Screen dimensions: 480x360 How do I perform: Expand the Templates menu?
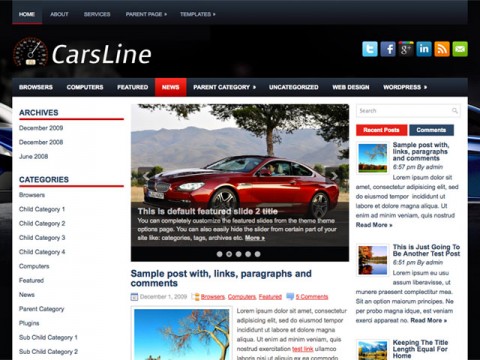pos(198,14)
